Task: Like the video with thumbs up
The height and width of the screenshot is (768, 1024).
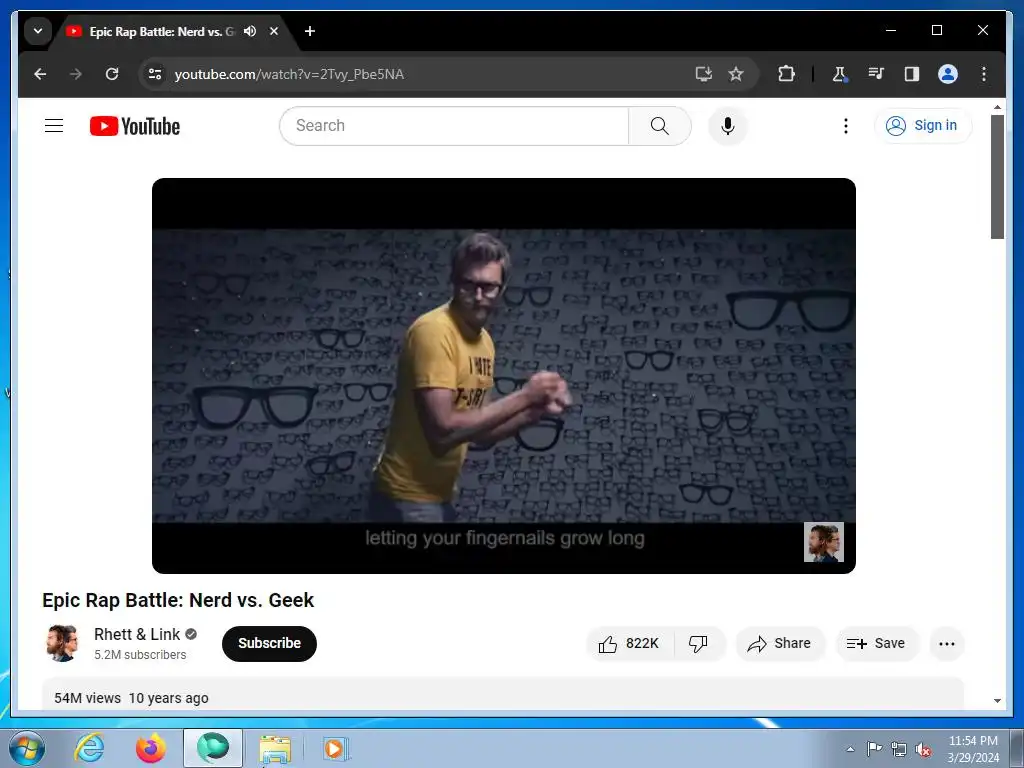Action: click(629, 643)
